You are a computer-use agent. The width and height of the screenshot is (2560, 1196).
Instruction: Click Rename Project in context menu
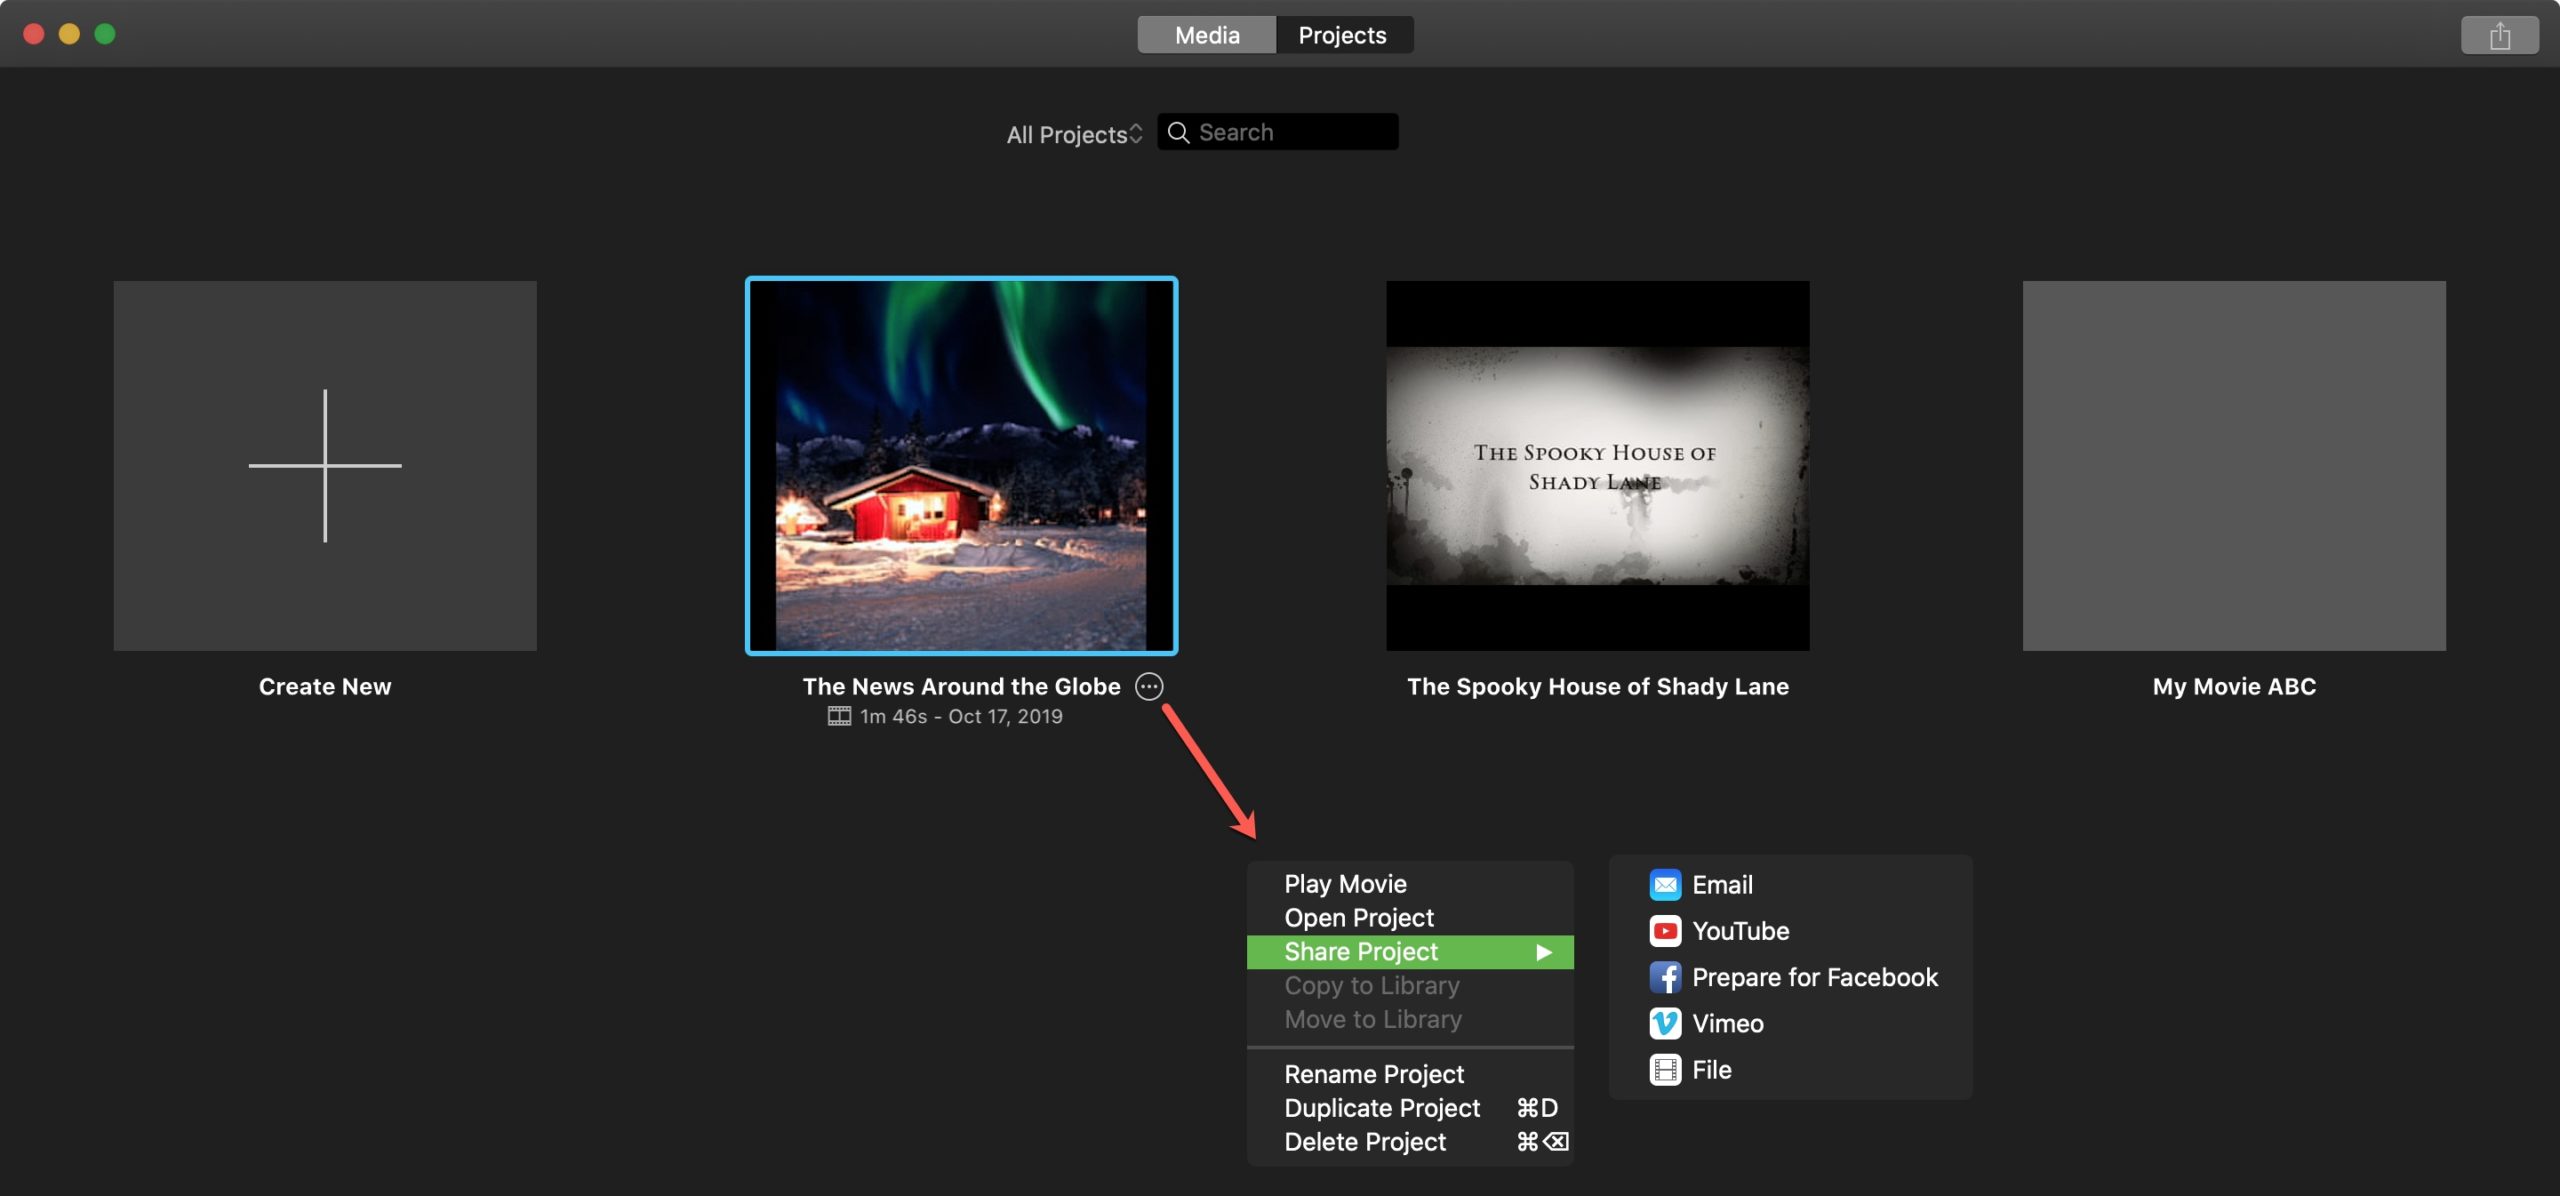[x=1373, y=1074]
